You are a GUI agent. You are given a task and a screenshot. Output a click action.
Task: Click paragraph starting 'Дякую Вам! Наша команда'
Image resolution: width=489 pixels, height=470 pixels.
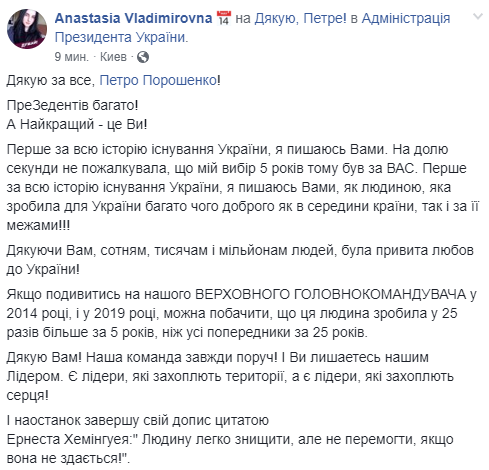click(x=230, y=376)
